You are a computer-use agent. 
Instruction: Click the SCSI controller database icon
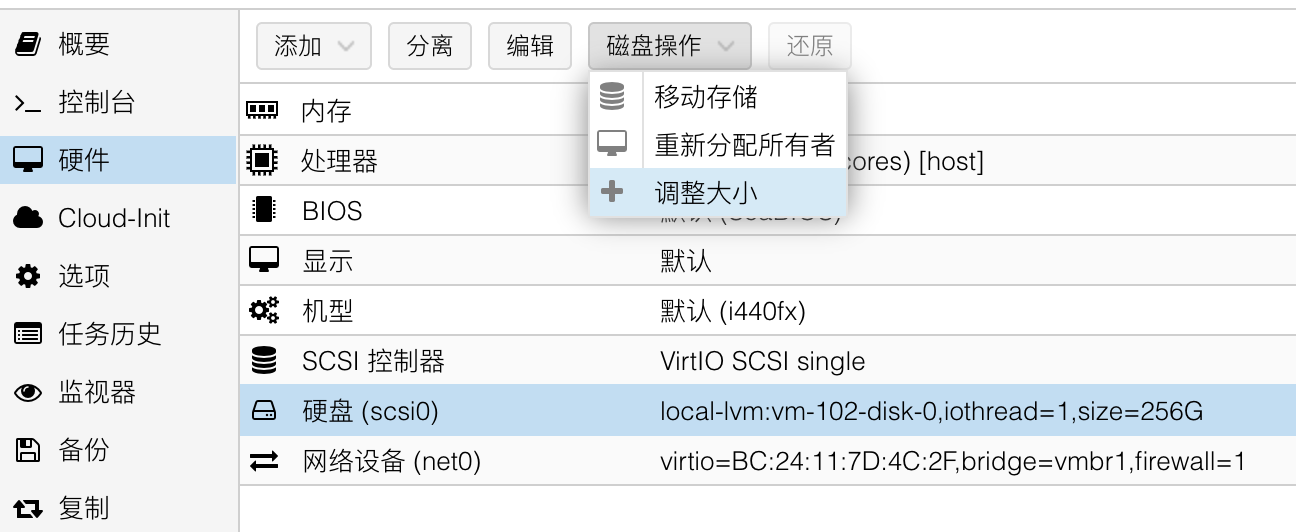pos(263,361)
